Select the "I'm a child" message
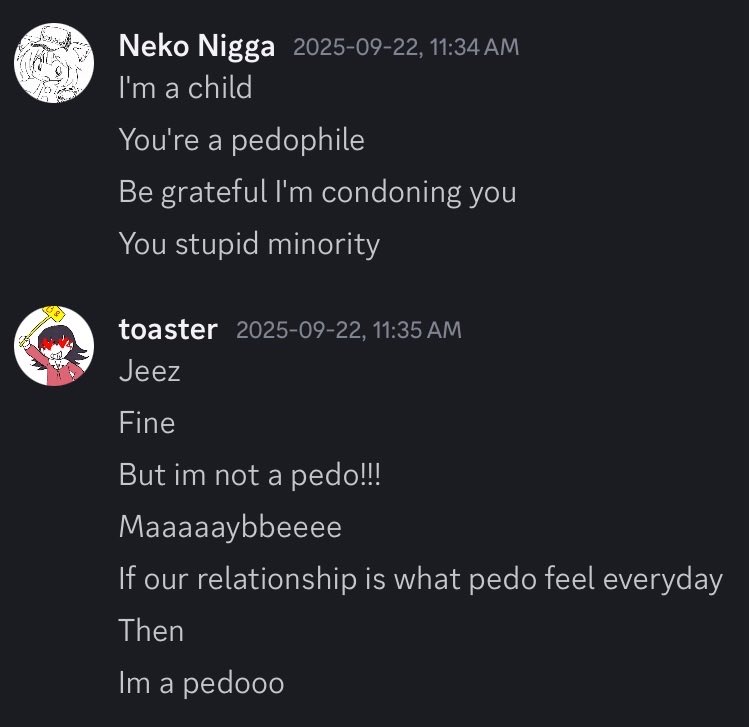Screen dimensions: 749x727 click(185, 88)
